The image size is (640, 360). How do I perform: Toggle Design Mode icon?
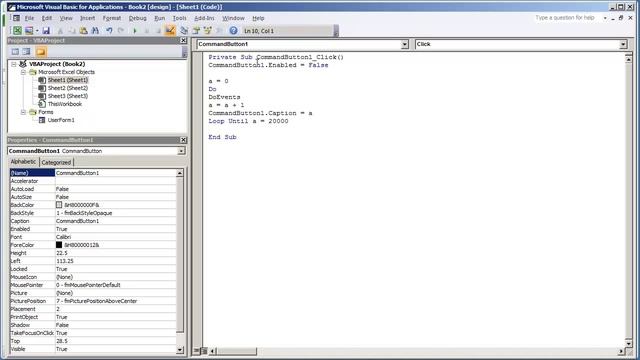pos(170,31)
